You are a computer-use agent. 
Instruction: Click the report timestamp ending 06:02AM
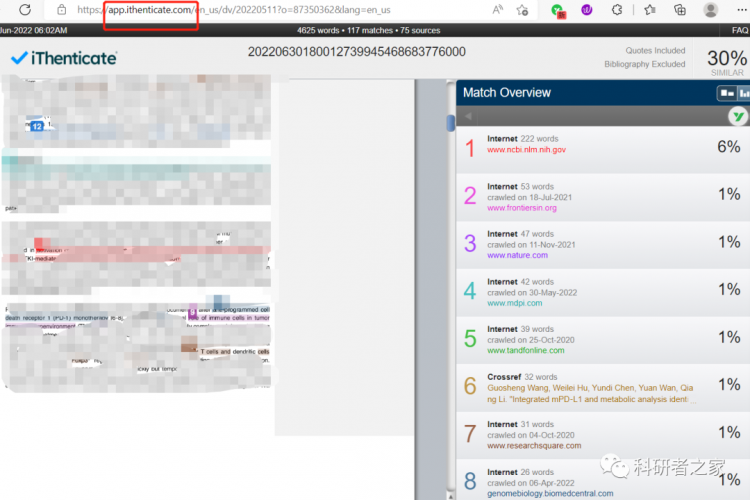pyautogui.click(x=33, y=30)
